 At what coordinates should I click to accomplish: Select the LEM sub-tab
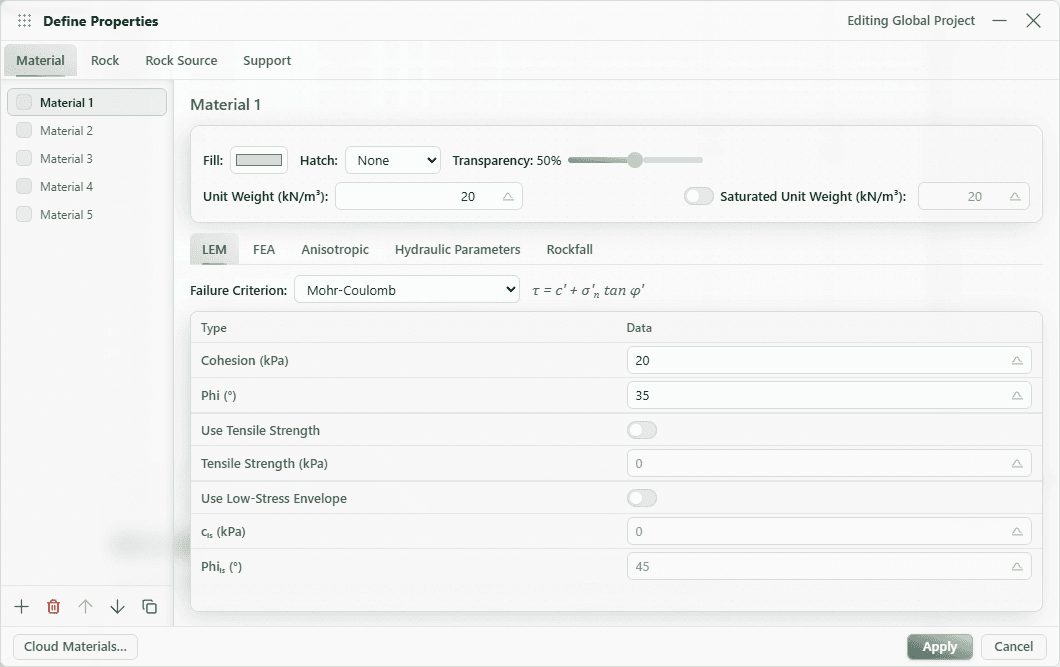[214, 249]
